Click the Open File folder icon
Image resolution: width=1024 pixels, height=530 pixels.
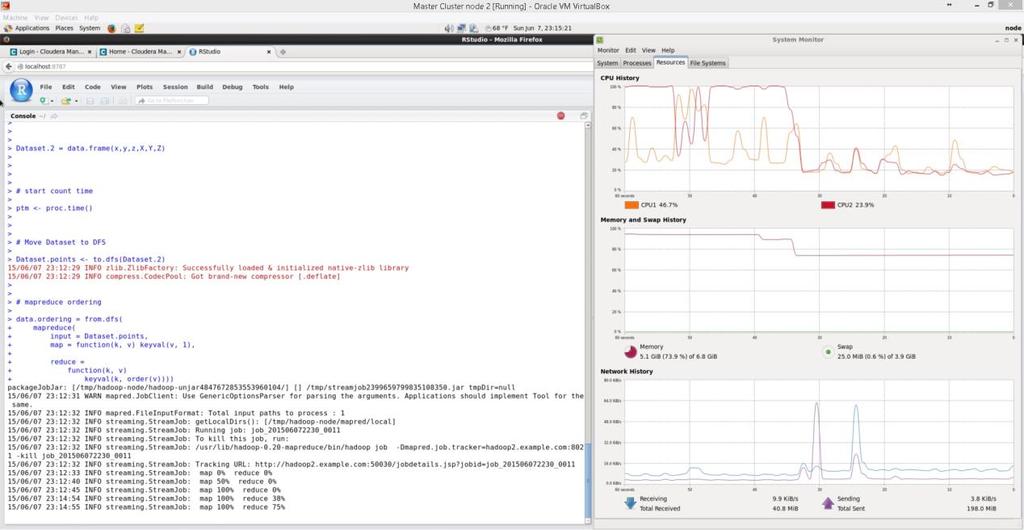click(65, 101)
